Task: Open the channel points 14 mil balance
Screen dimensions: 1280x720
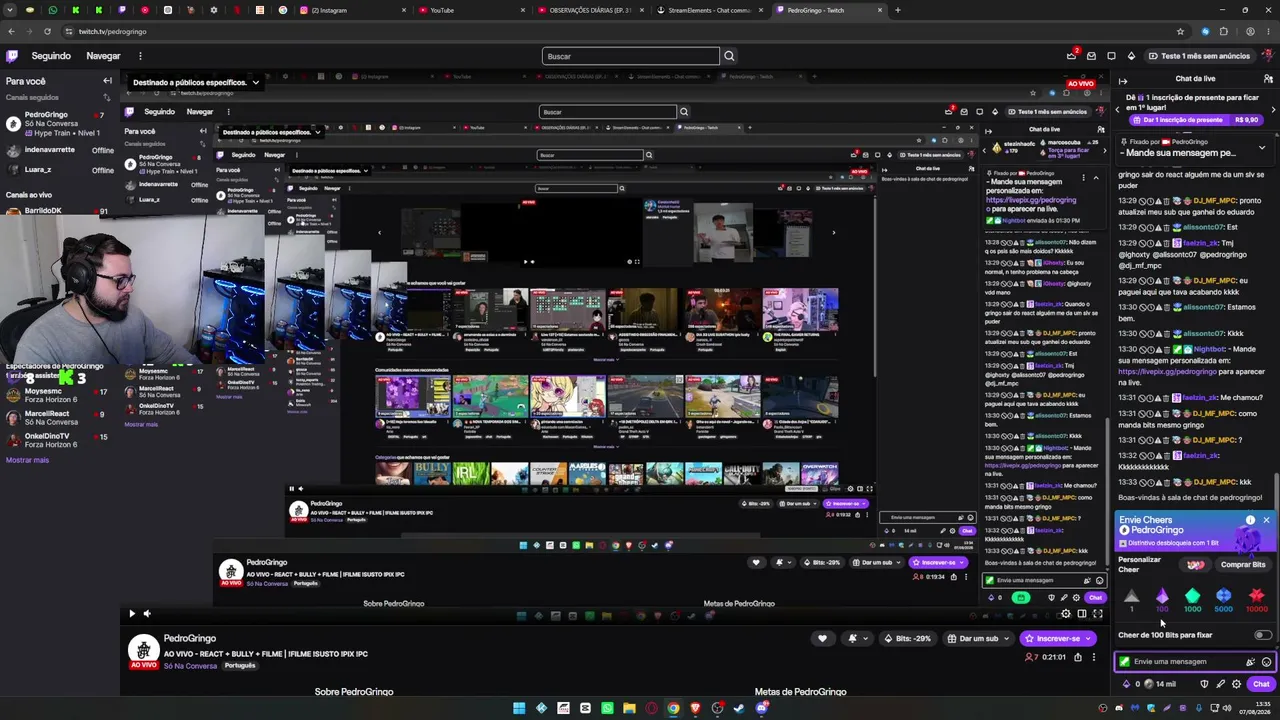Action: point(1160,684)
